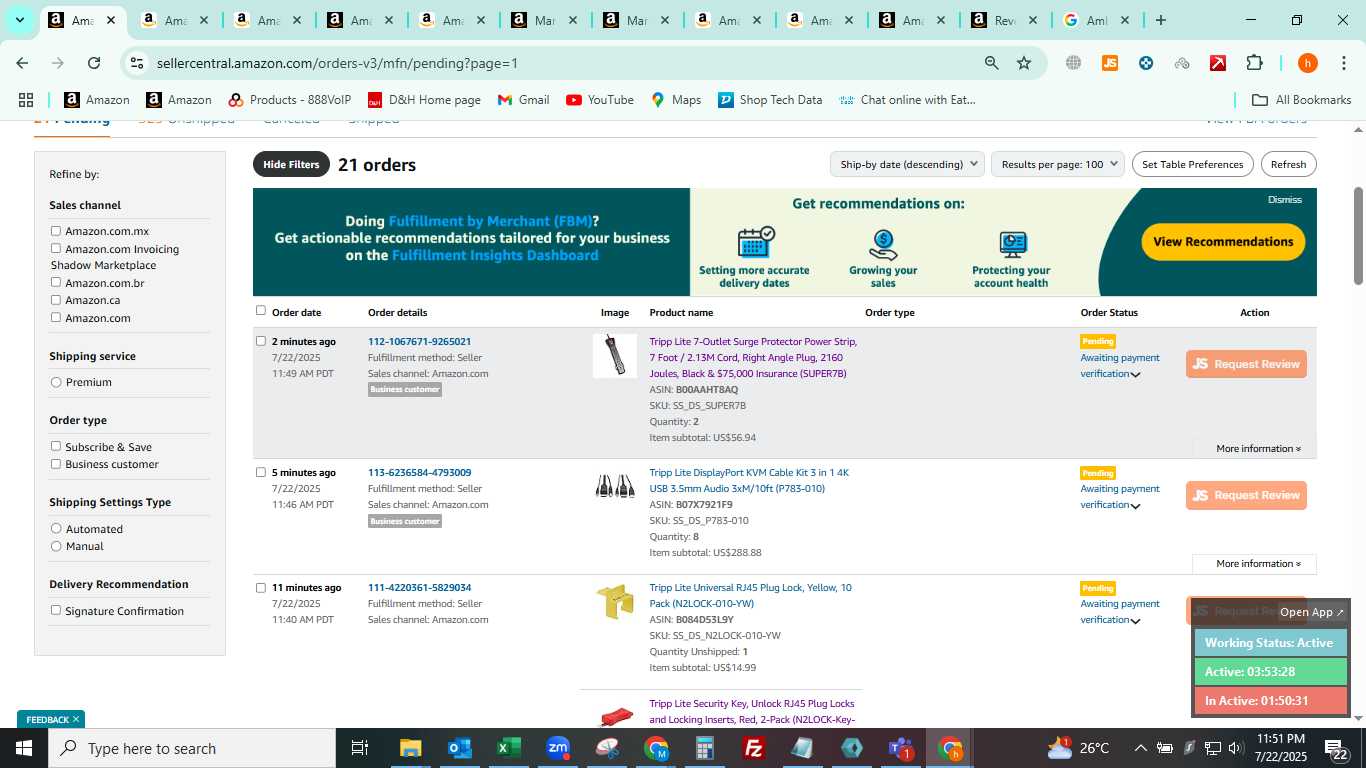Open Results per page dropdown
This screenshot has height=768, width=1366.
[1058, 164]
